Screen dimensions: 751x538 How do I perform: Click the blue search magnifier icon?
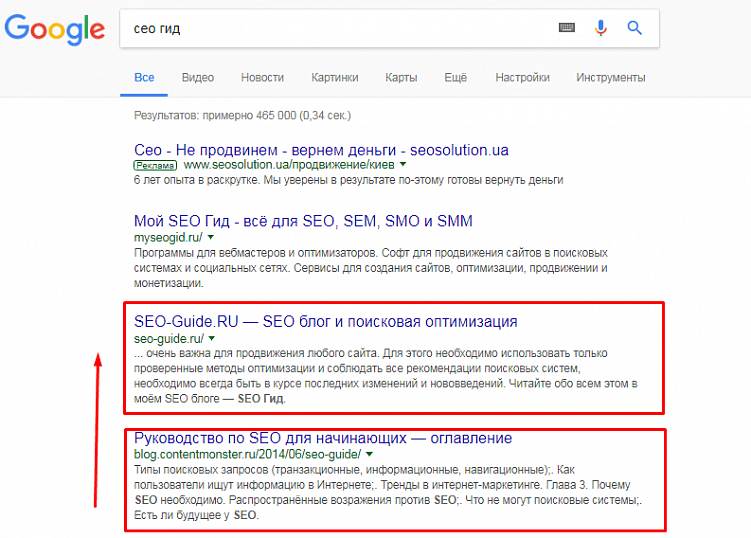(635, 28)
